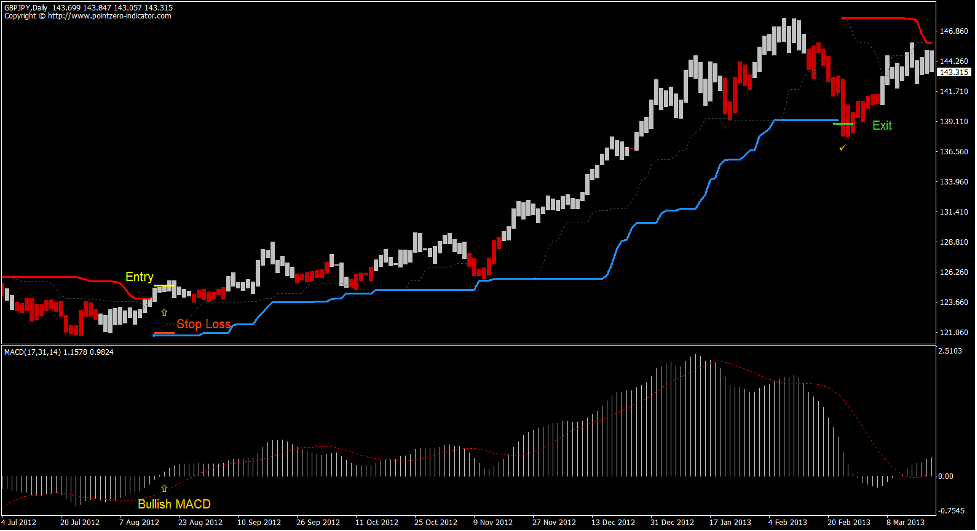Click the up arrow above Bullish MACD
This screenshot has width=977, height=531.
pos(164,487)
